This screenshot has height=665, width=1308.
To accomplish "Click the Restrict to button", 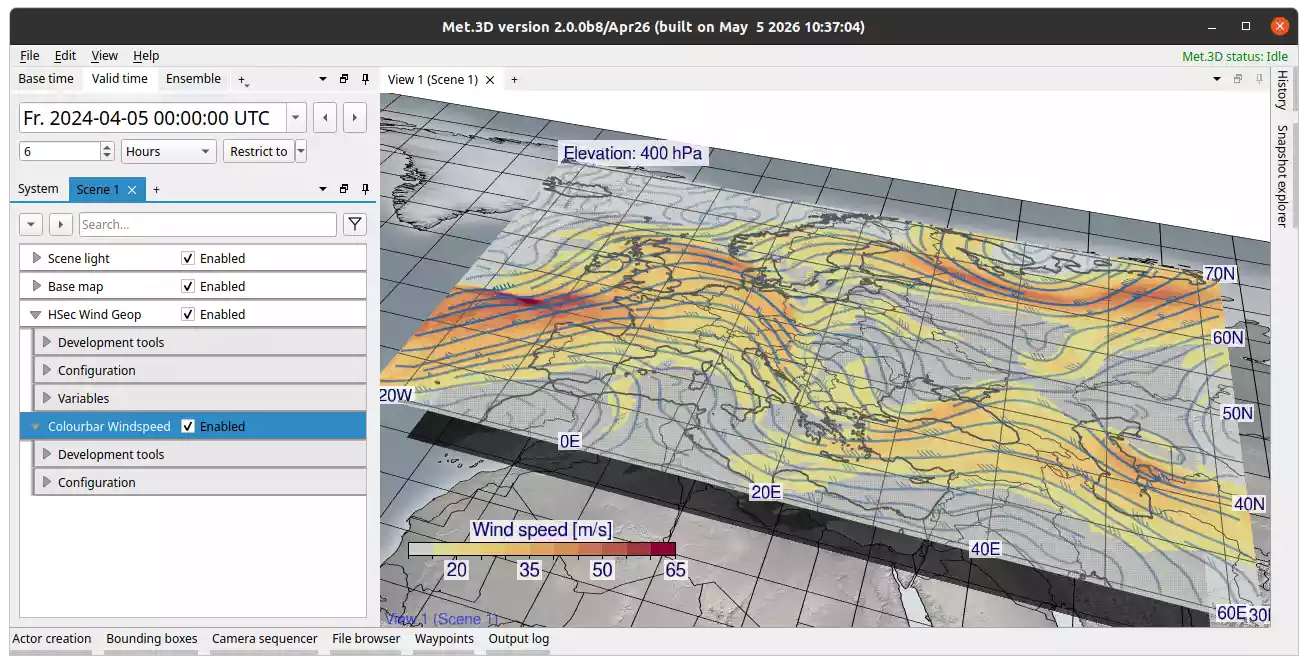I will coord(258,152).
